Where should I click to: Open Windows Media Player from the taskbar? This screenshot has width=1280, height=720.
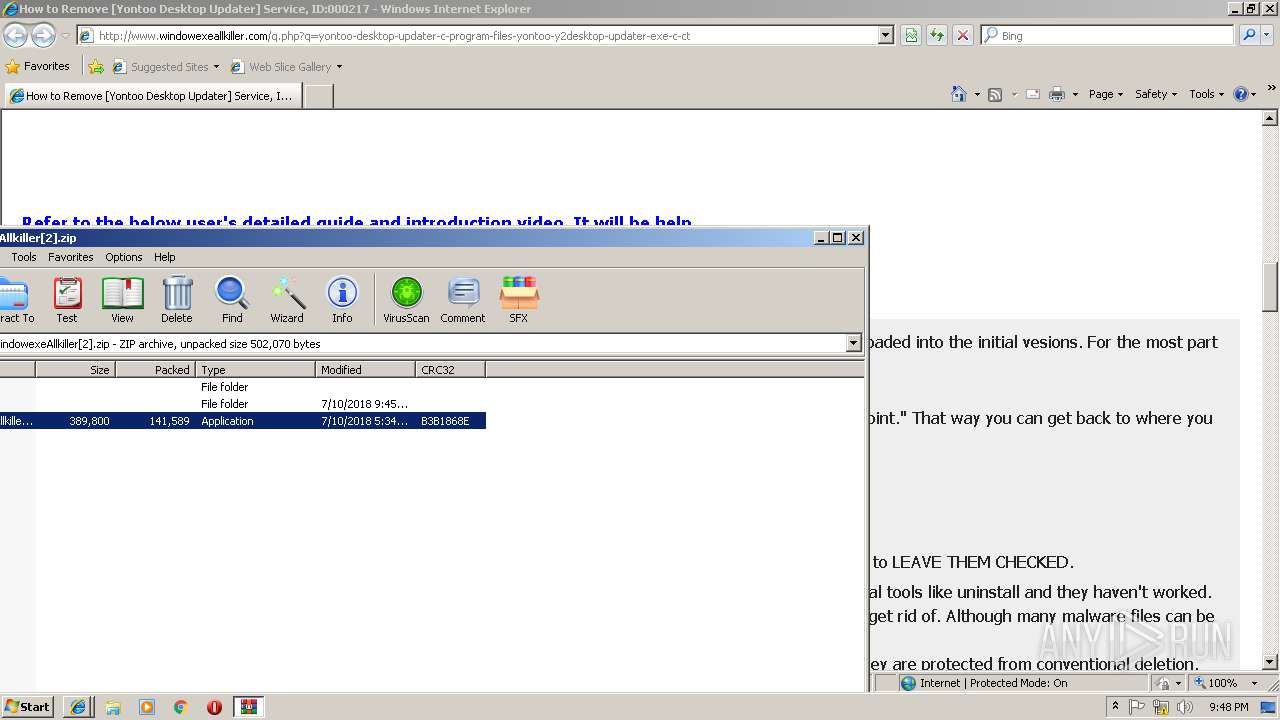147,707
